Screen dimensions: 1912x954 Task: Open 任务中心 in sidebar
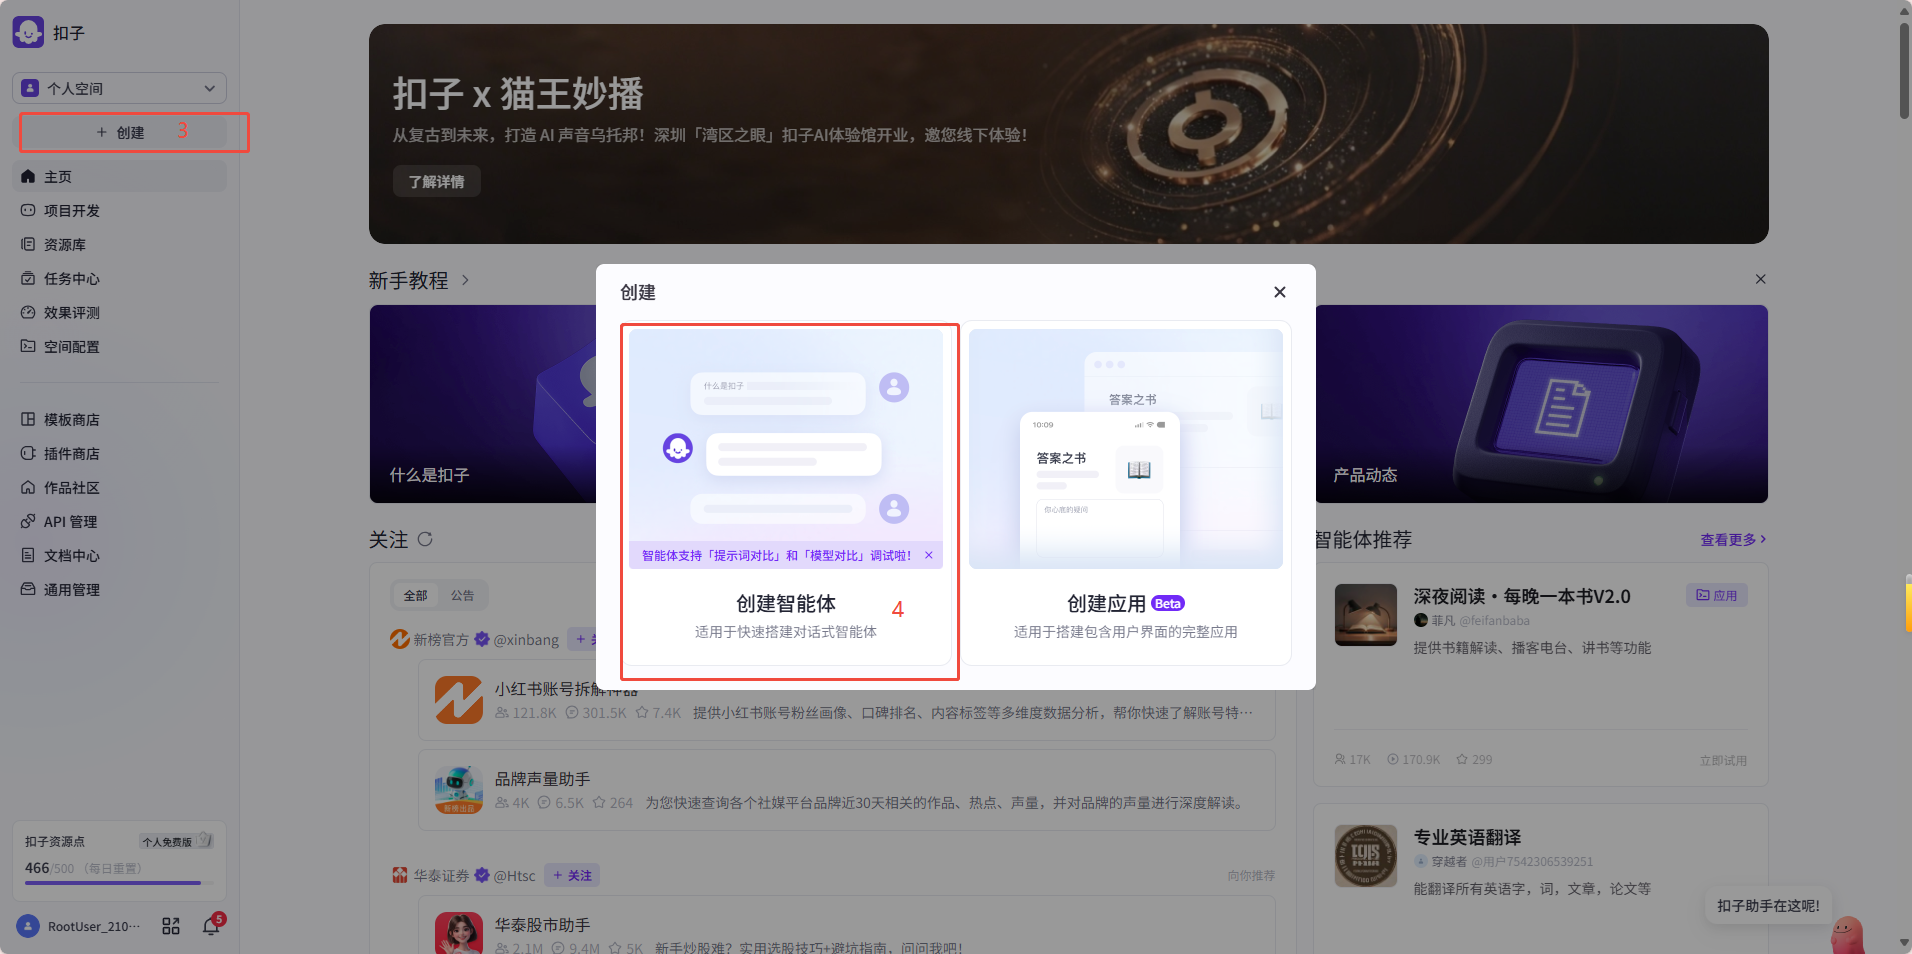(119, 278)
